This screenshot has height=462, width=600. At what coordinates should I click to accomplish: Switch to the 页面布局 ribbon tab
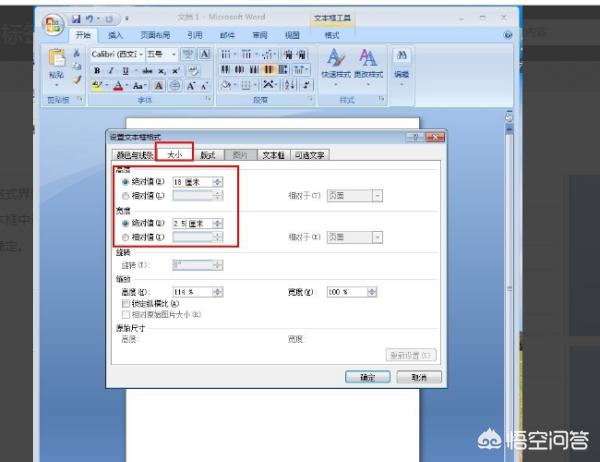(x=155, y=35)
